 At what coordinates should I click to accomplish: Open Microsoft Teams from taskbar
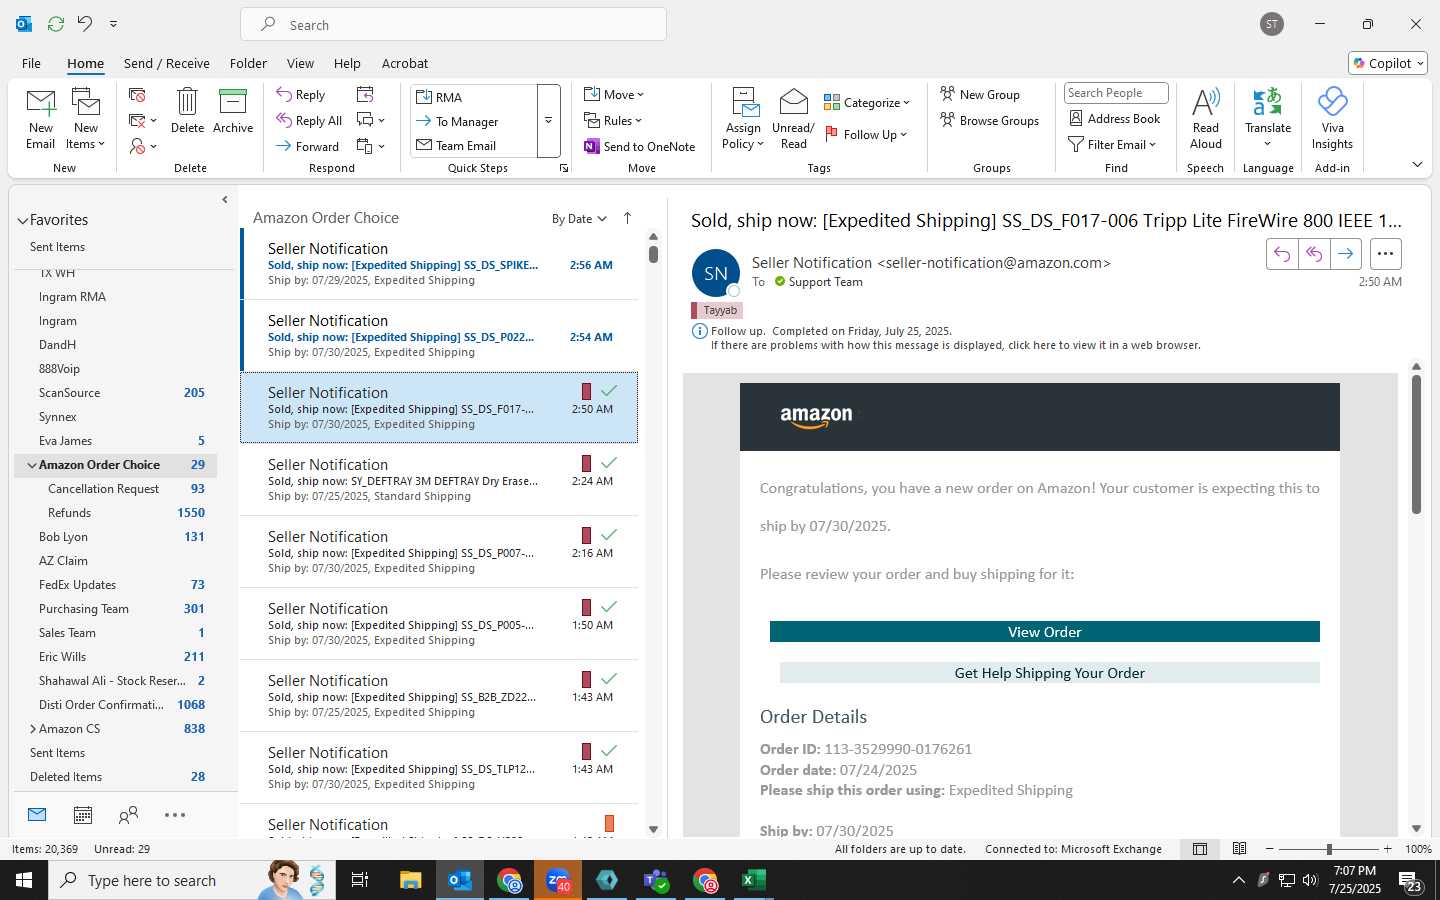coord(656,880)
